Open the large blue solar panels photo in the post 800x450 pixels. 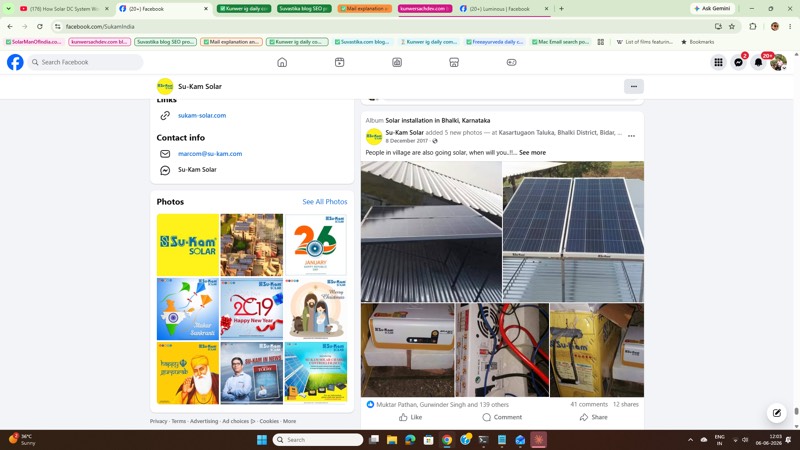(x=573, y=232)
